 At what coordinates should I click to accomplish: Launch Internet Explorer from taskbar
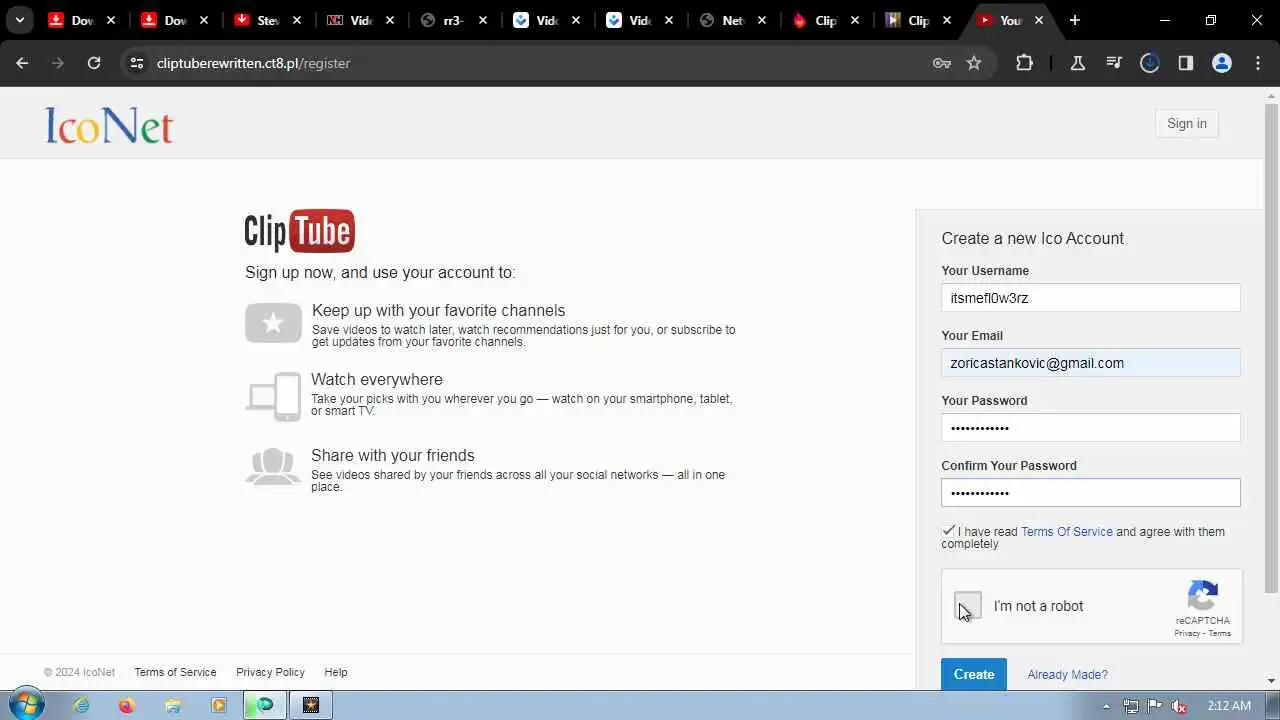[x=81, y=705]
